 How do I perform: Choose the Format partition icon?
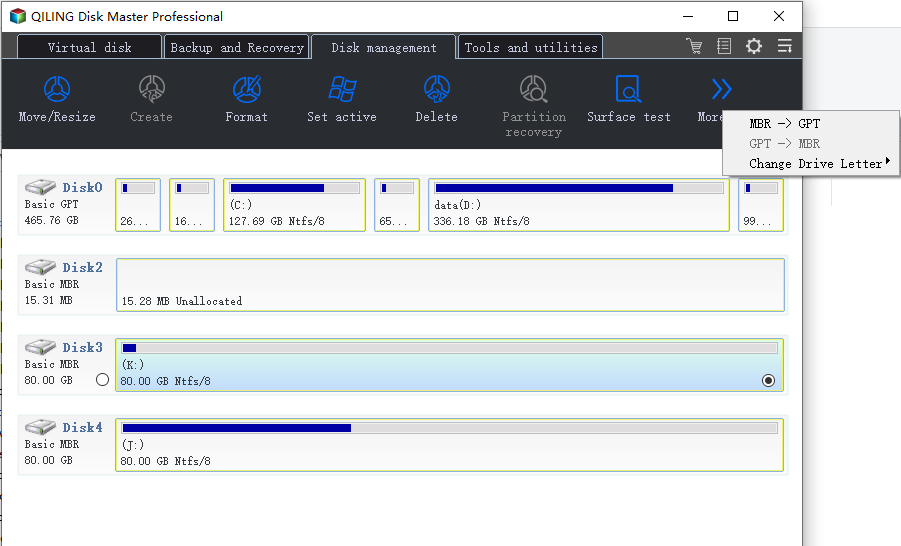247,89
